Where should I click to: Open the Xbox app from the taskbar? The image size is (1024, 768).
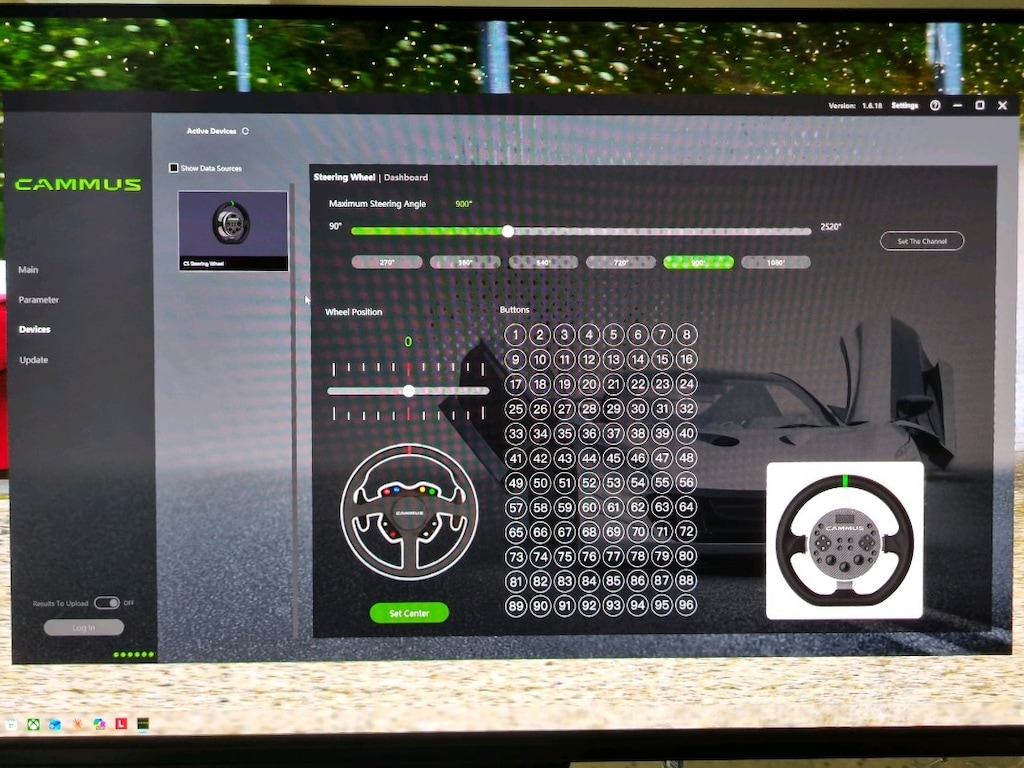(x=33, y=724)
